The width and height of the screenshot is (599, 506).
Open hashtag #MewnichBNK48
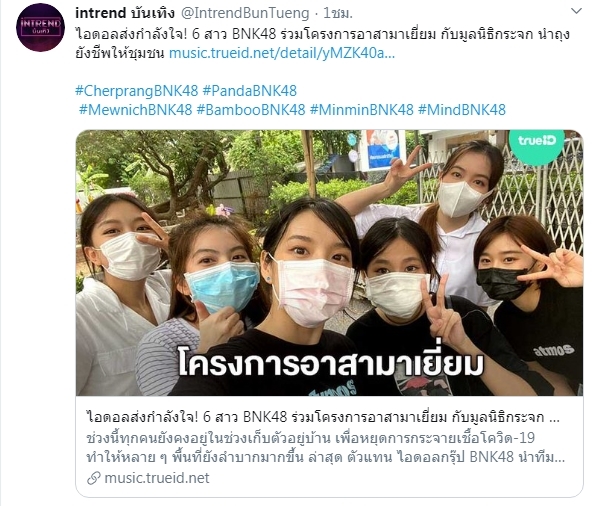tap(136, 110)
